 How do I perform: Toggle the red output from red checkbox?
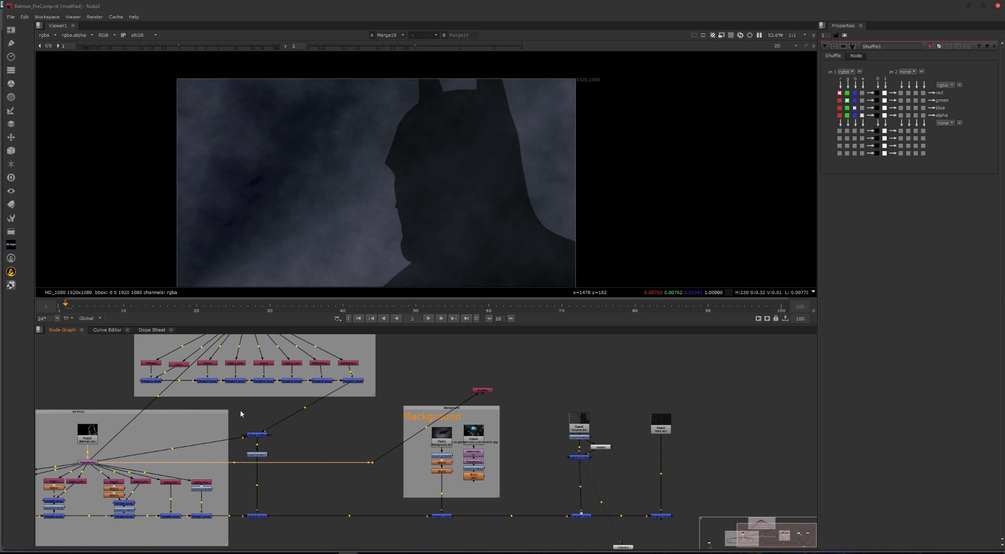pos(840,93)
